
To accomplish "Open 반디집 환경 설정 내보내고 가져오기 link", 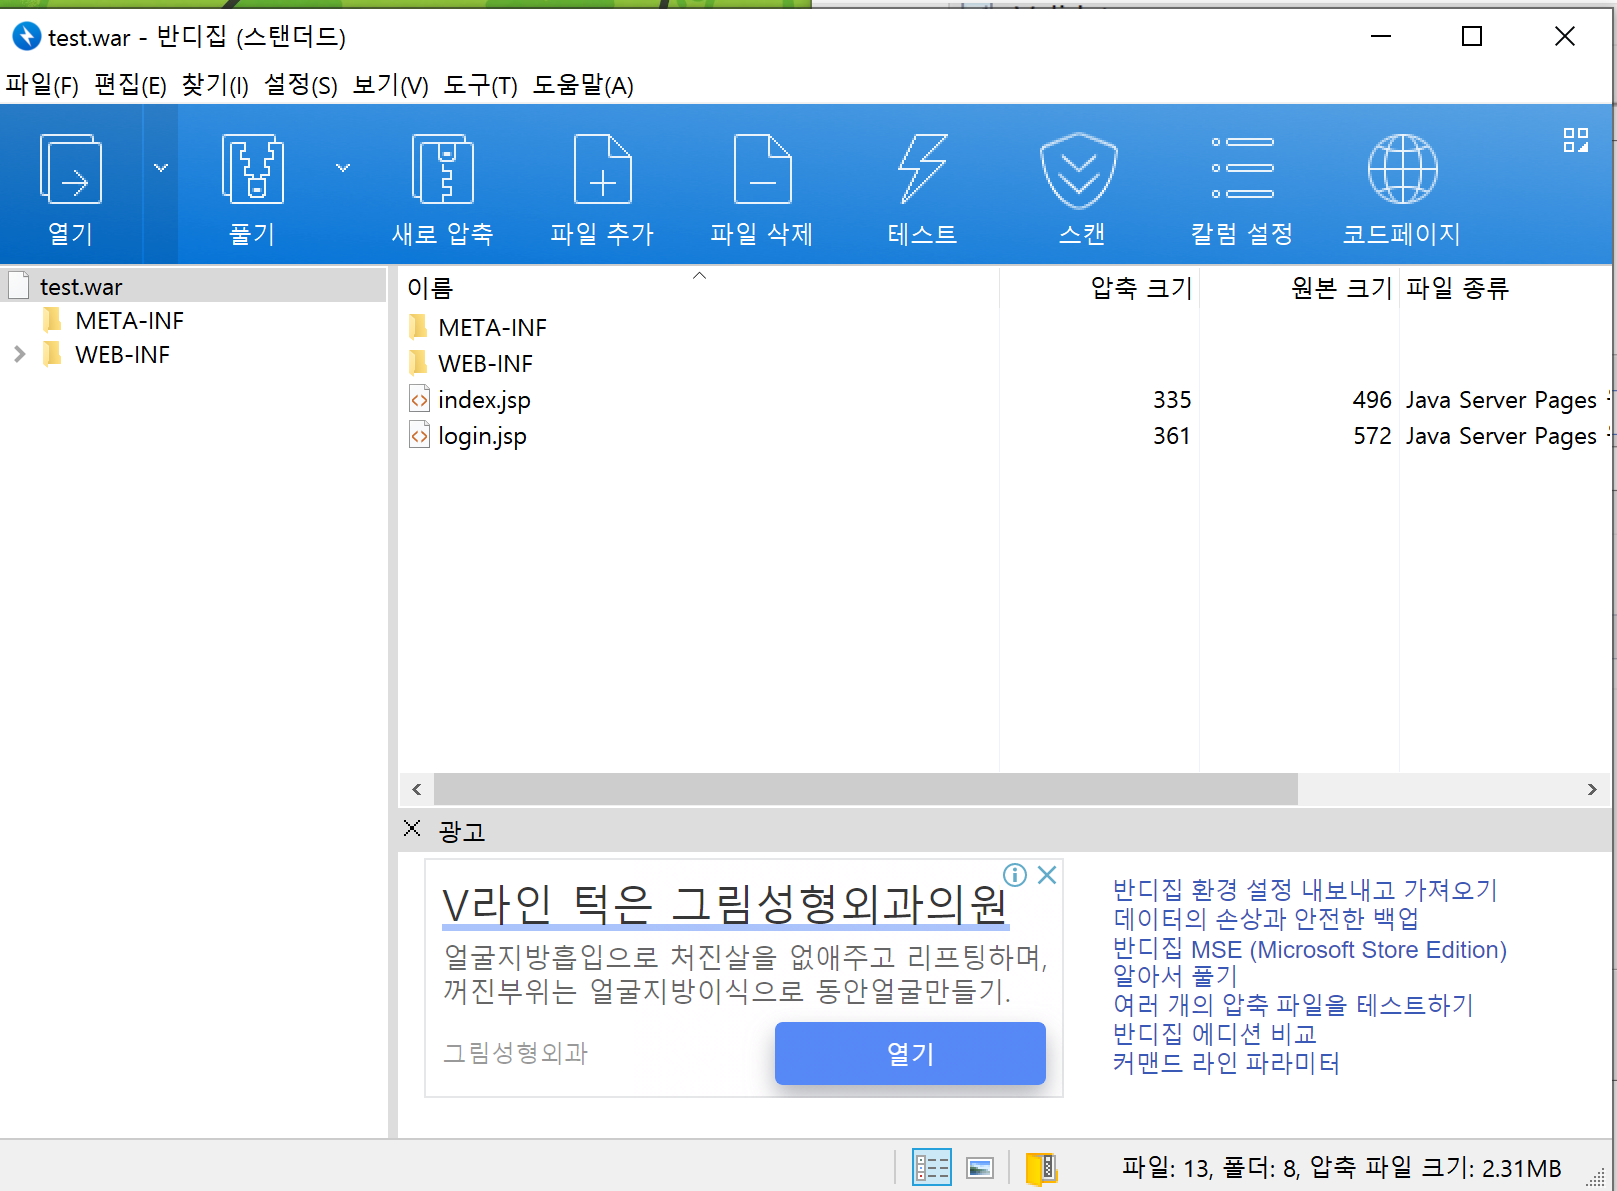I will pos(1305,889).
